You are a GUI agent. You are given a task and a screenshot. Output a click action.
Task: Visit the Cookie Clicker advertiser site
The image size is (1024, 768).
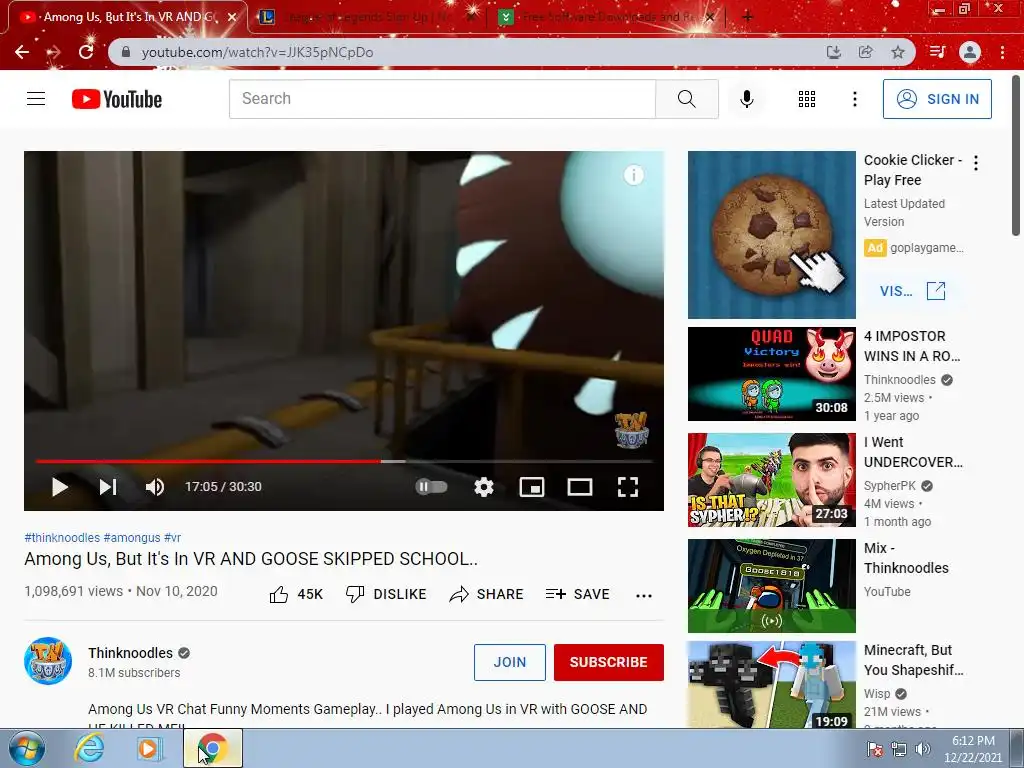pyautogui.click(x=912, y=291)
